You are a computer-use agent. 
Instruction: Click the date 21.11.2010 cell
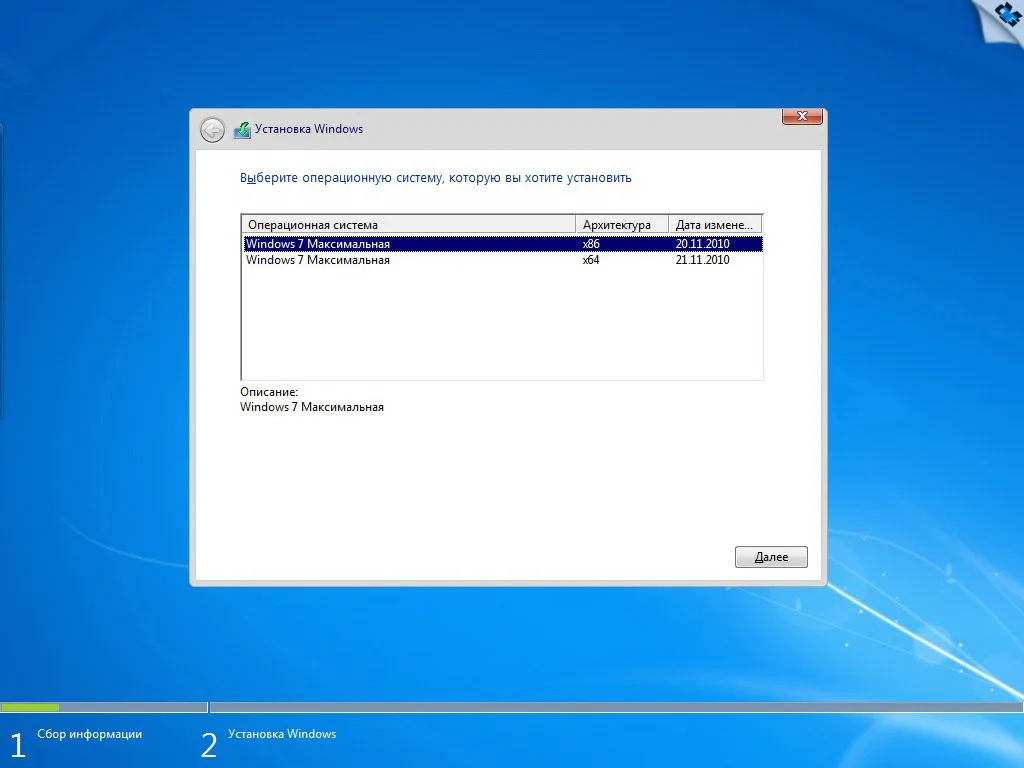tap(703, 260)
